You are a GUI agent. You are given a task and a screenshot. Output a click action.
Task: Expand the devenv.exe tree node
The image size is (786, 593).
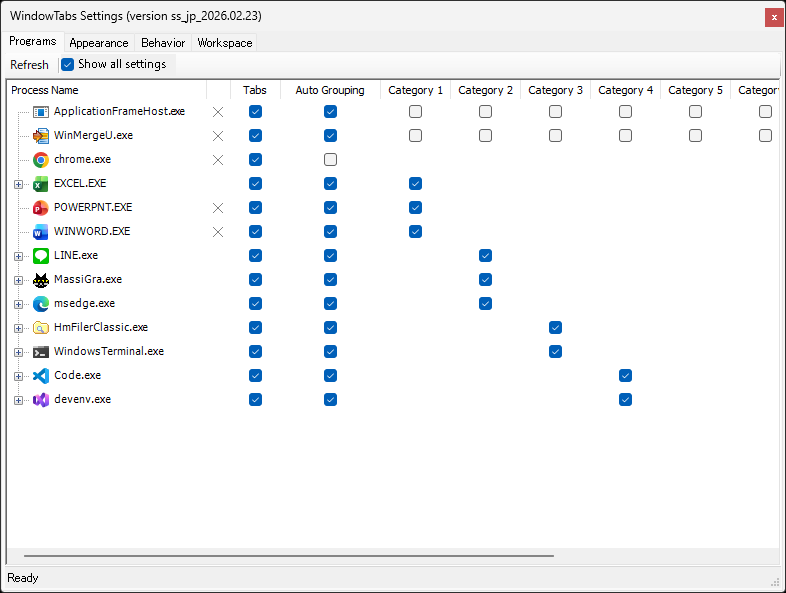pyautogui.click(x=19, y=401)
